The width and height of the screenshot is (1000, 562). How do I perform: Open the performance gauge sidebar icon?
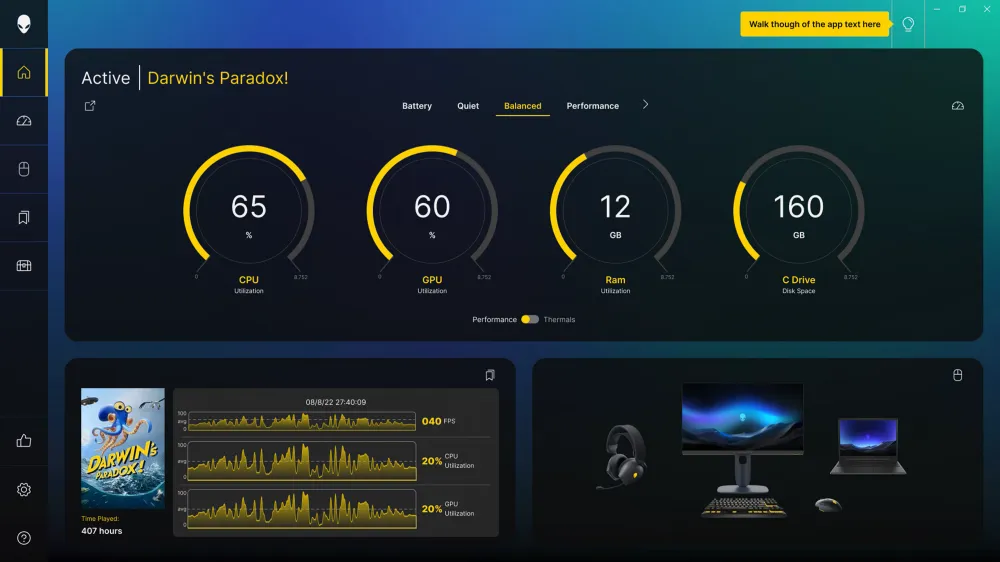pos(24,121)
